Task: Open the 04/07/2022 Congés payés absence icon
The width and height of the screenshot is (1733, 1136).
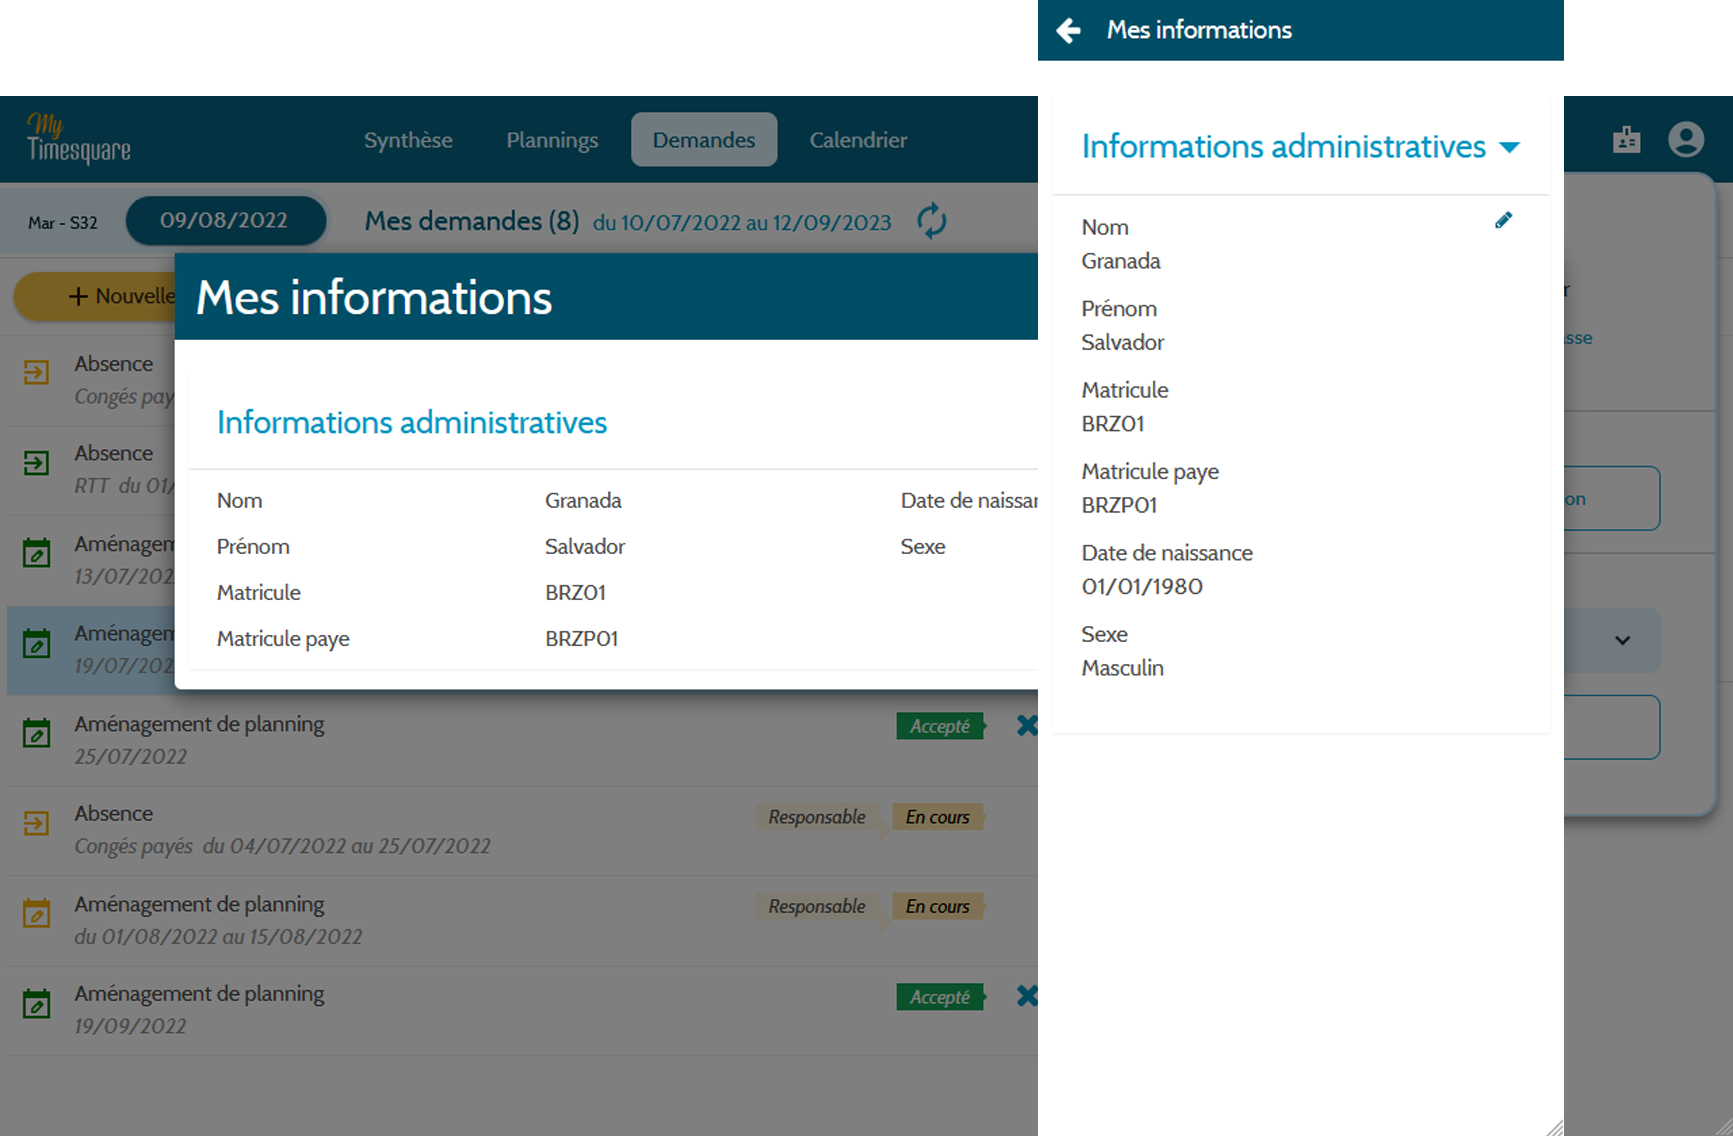Action: click(36, 823)
